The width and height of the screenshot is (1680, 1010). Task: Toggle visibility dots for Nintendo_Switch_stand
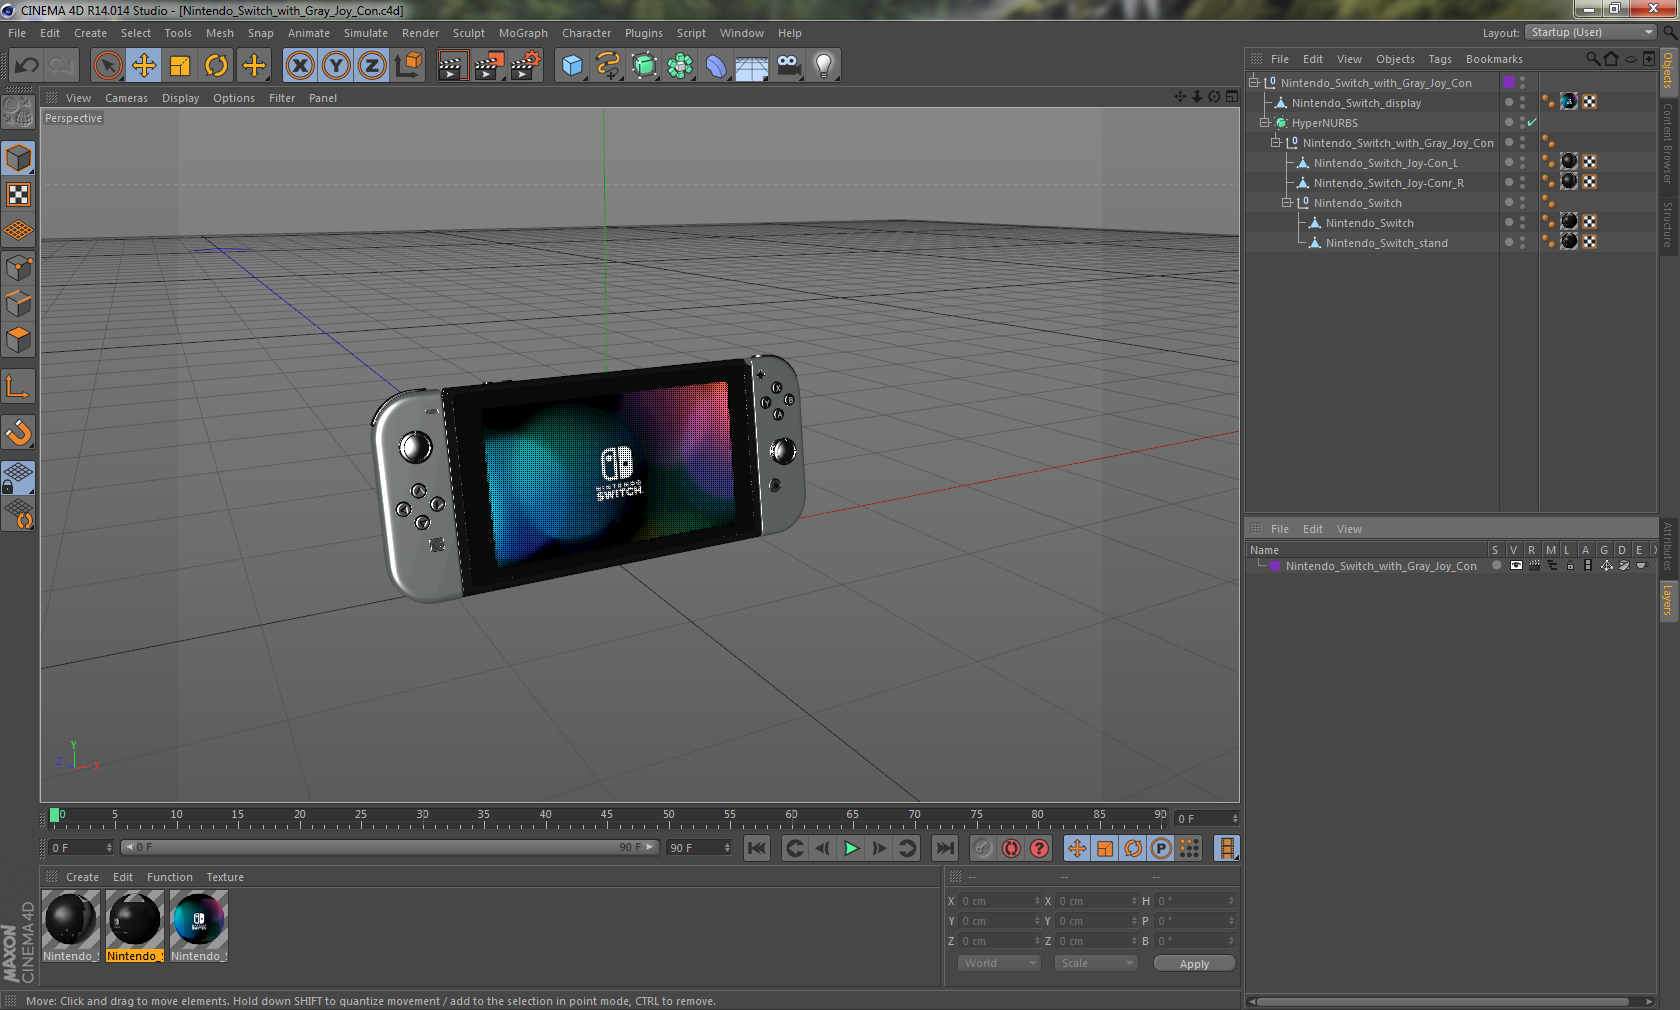[1523, 243]
